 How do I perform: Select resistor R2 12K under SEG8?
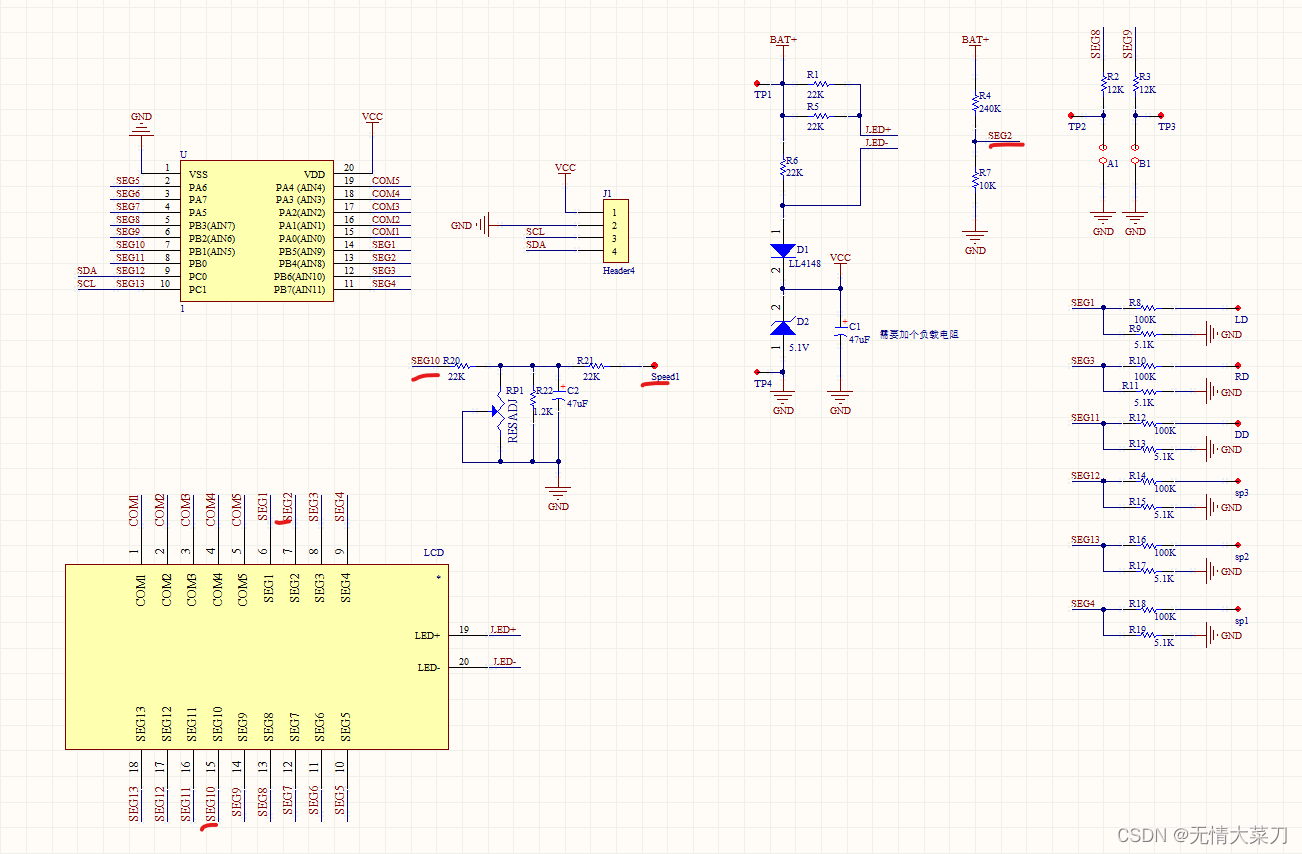(1103, 82)
